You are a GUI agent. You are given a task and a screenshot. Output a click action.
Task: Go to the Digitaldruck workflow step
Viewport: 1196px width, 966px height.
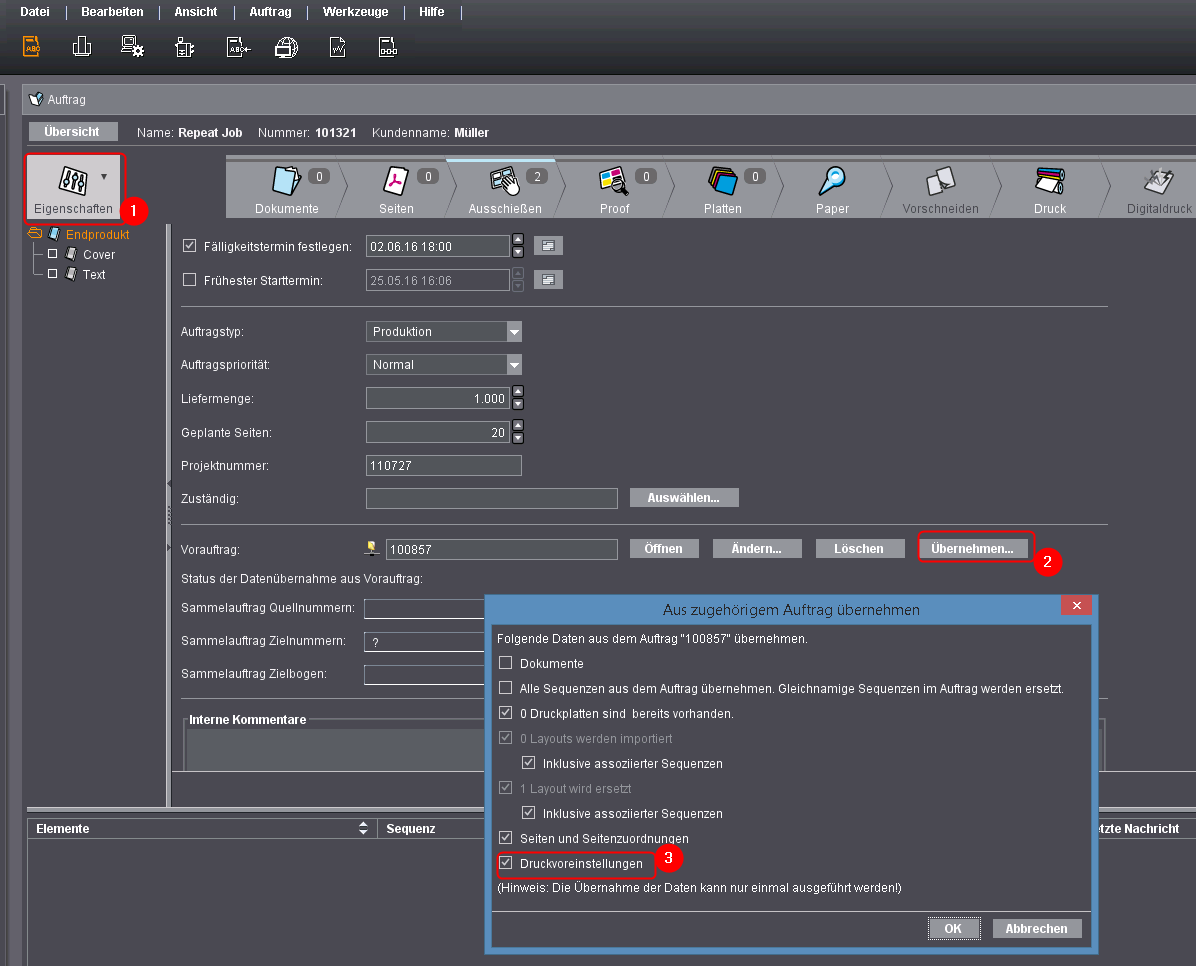tap(1159, 190)
